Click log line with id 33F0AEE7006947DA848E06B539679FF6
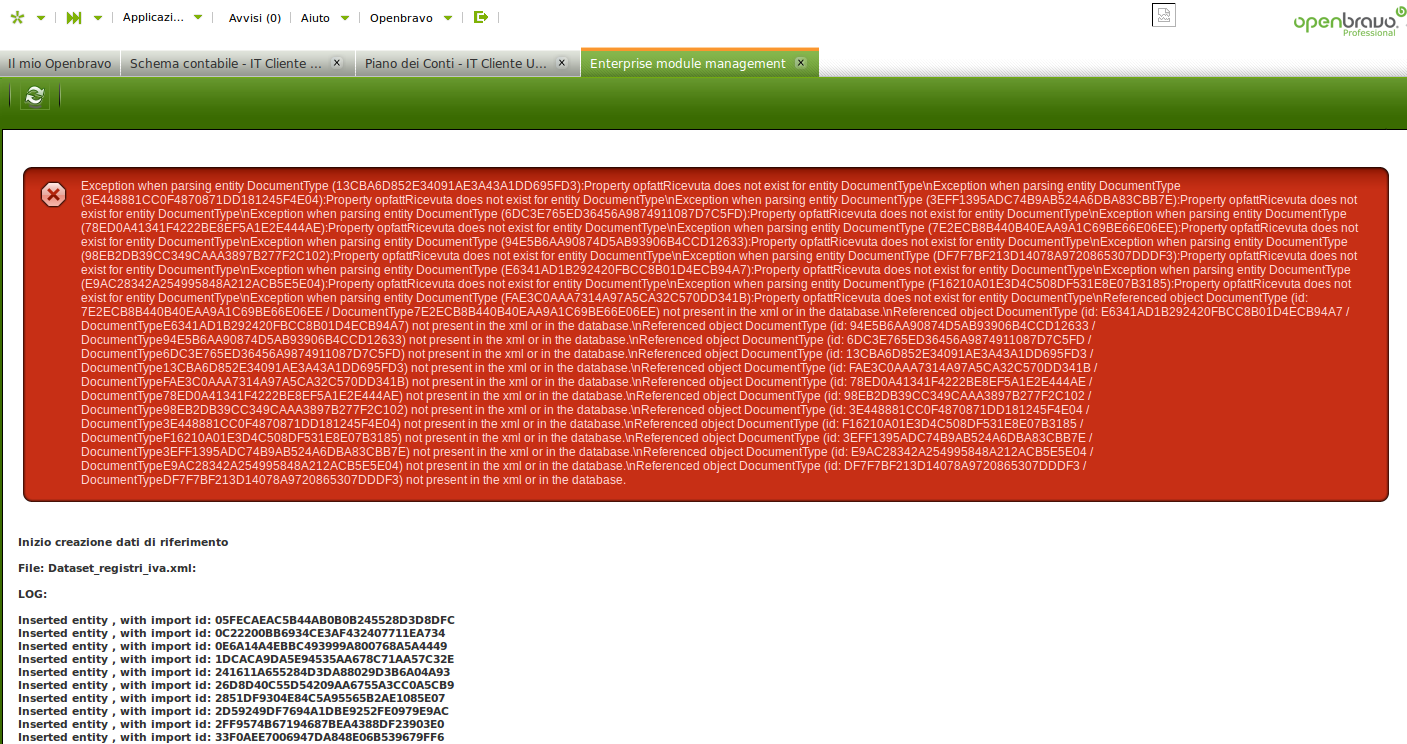Screen dimensions: 1407x744 tap(231, 737)
